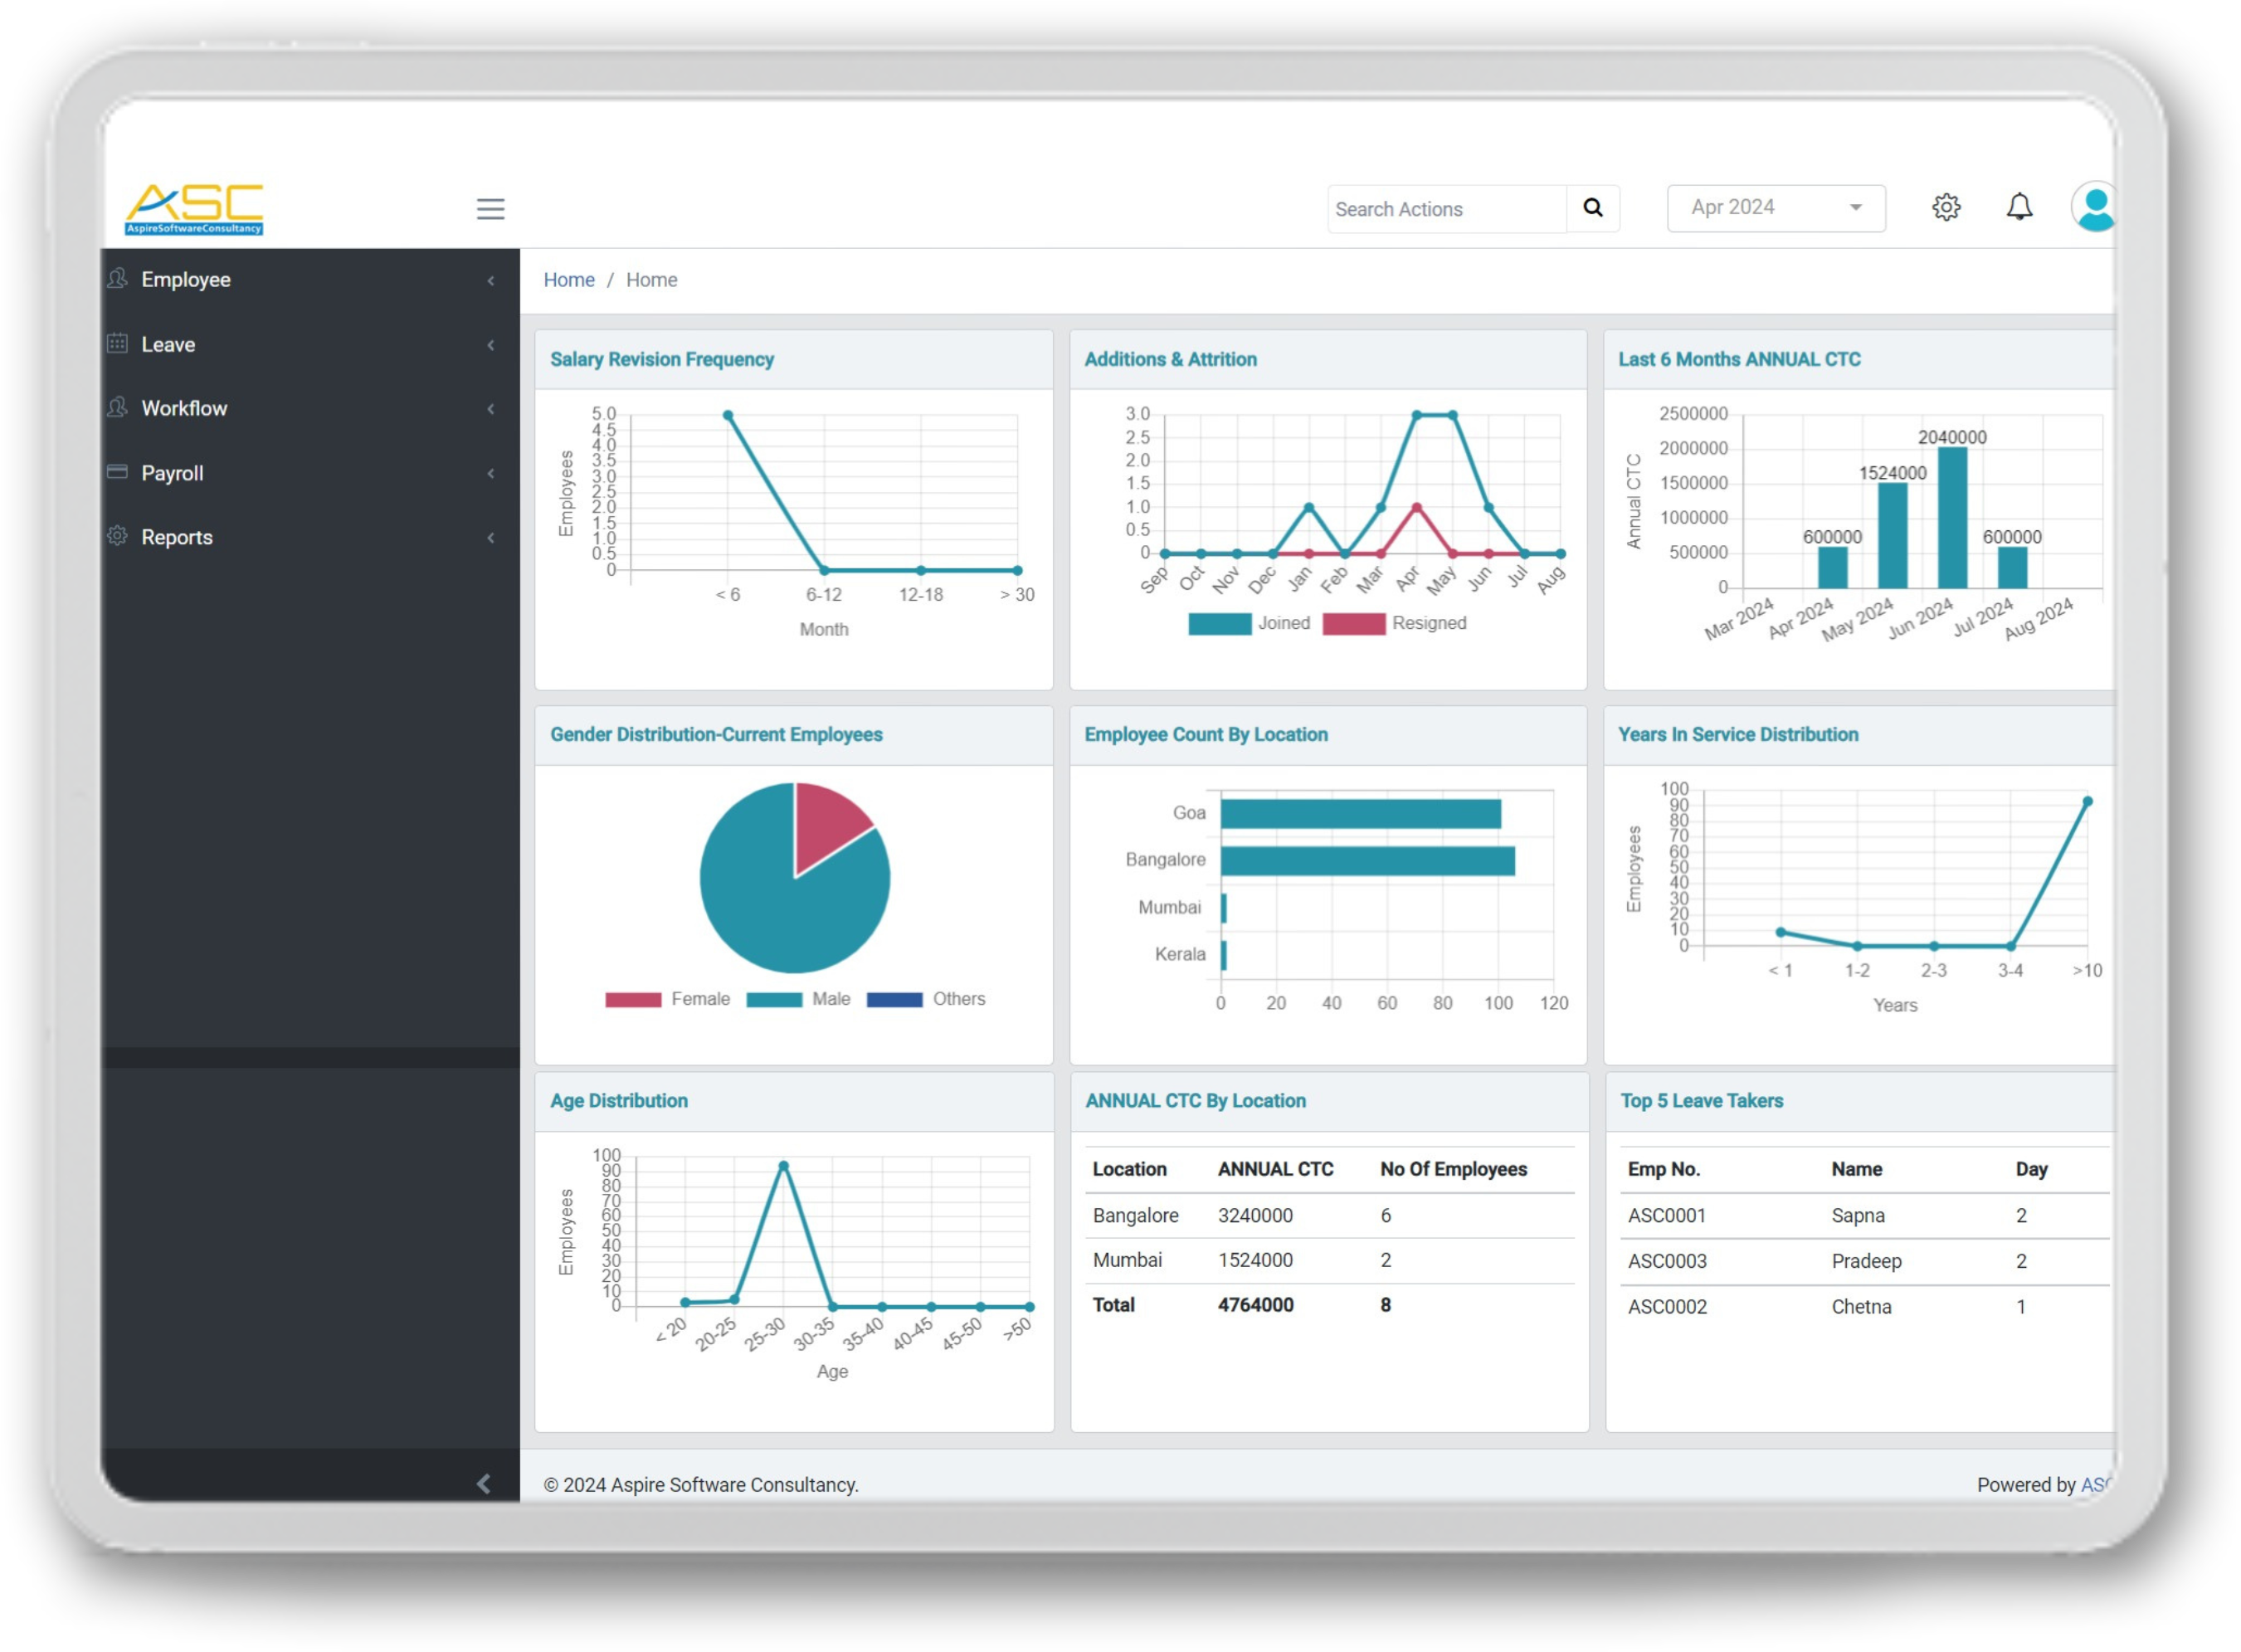Toggle the Female legend swatch
The image size is (2241, 1652).
pyautogui.click(x=633, y=1000)
